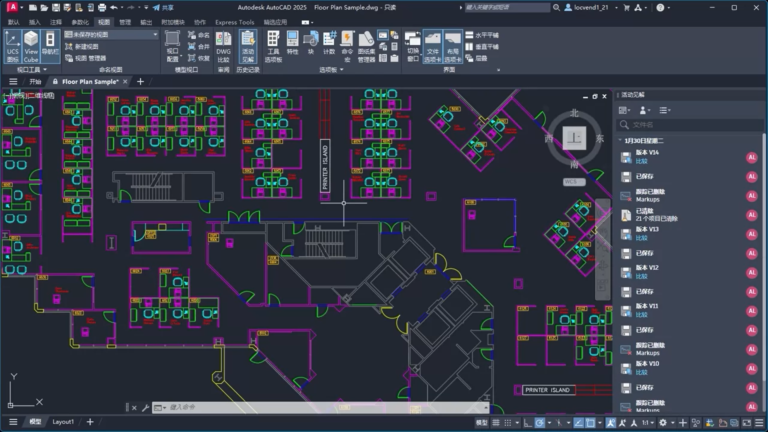This screenshot has height=432, width=768.
Task: Click the 文件名 search field in insights panel
Action: [690, 125]
